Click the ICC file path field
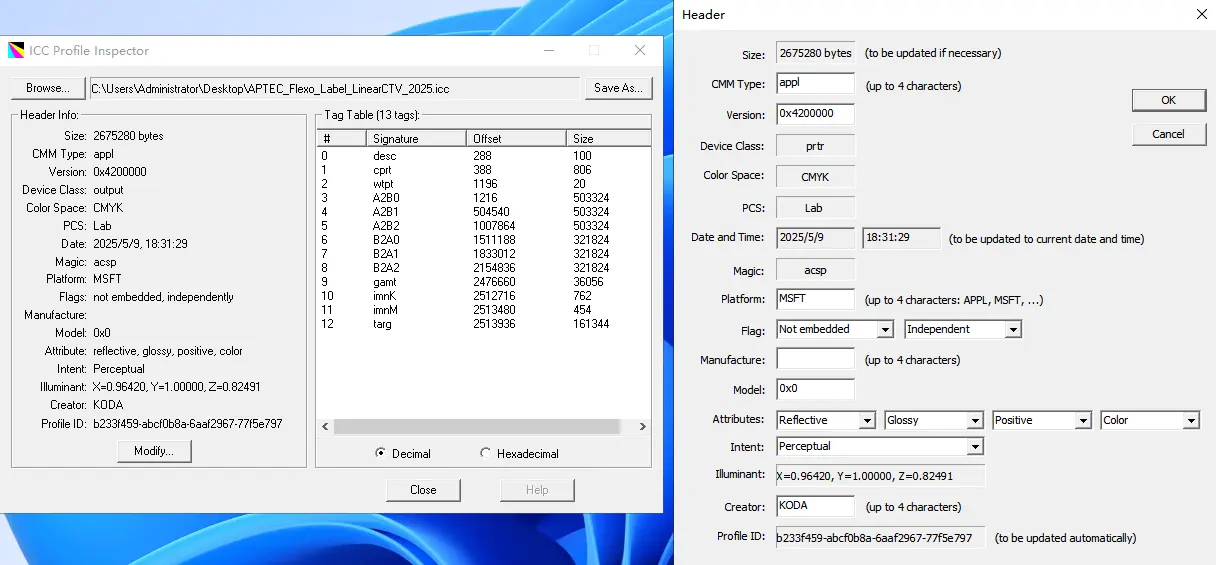This screenshot has height=565, width=1216. click(334, 89)
